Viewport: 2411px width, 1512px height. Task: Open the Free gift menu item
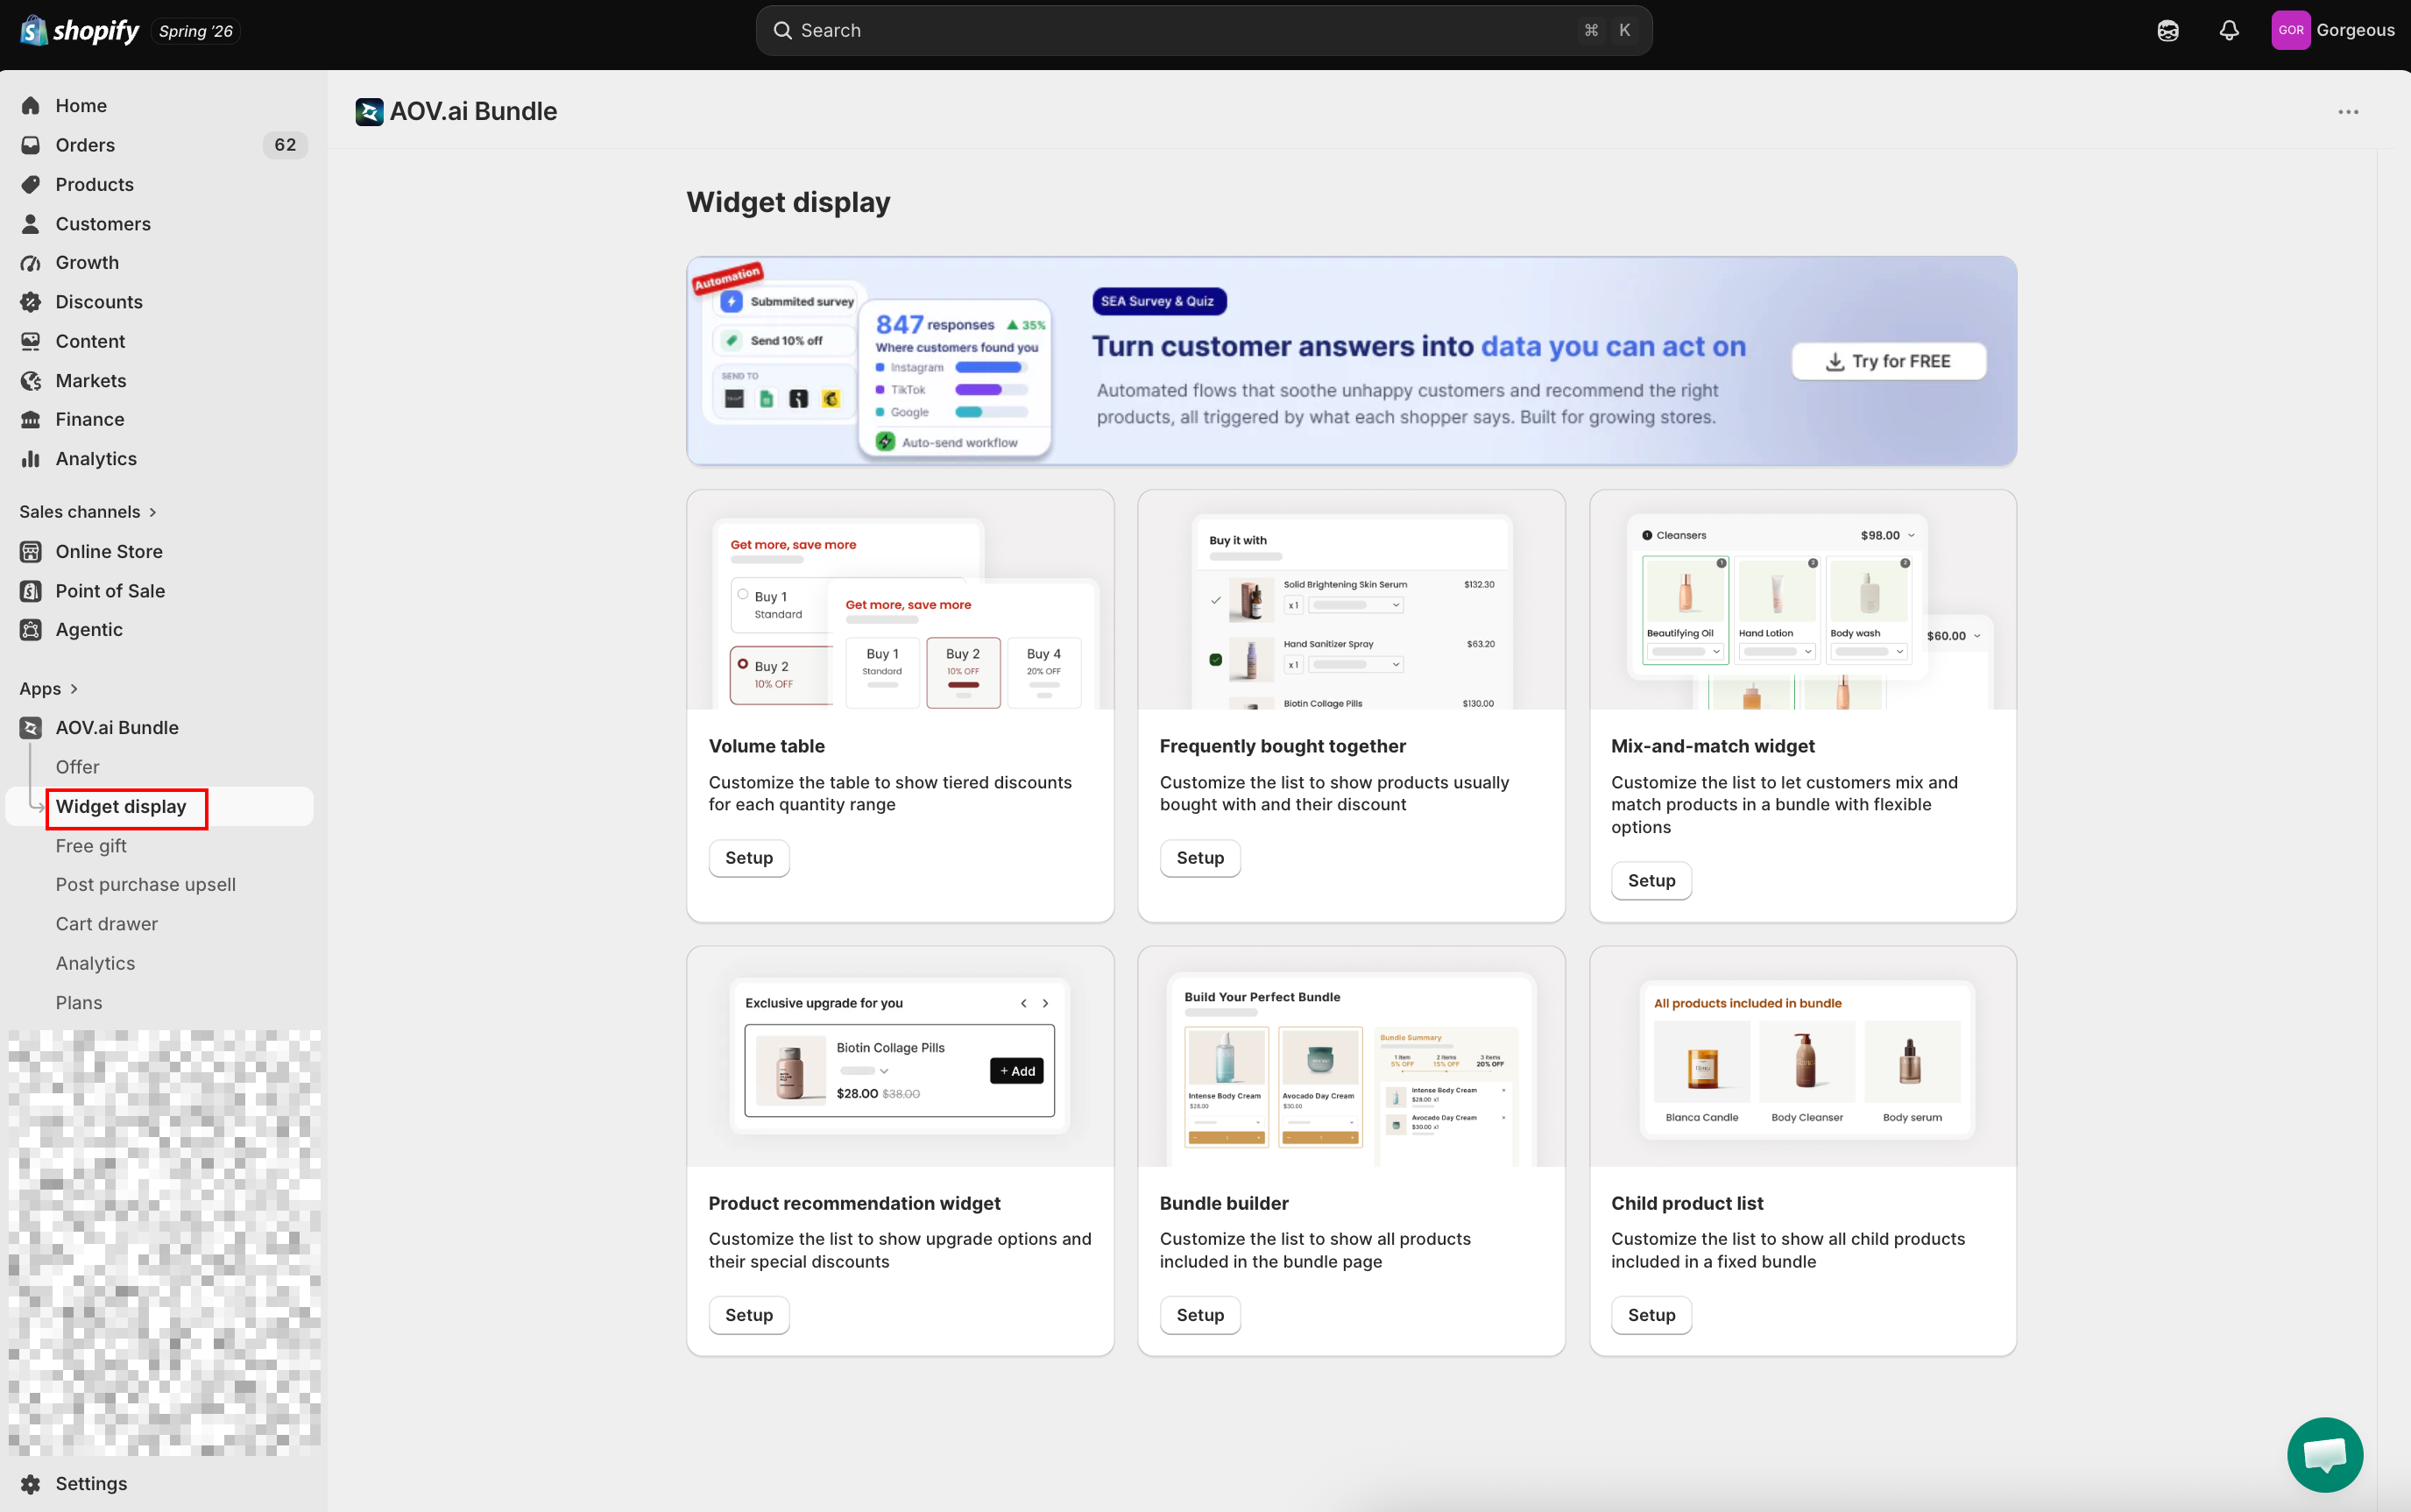[91, 846]
